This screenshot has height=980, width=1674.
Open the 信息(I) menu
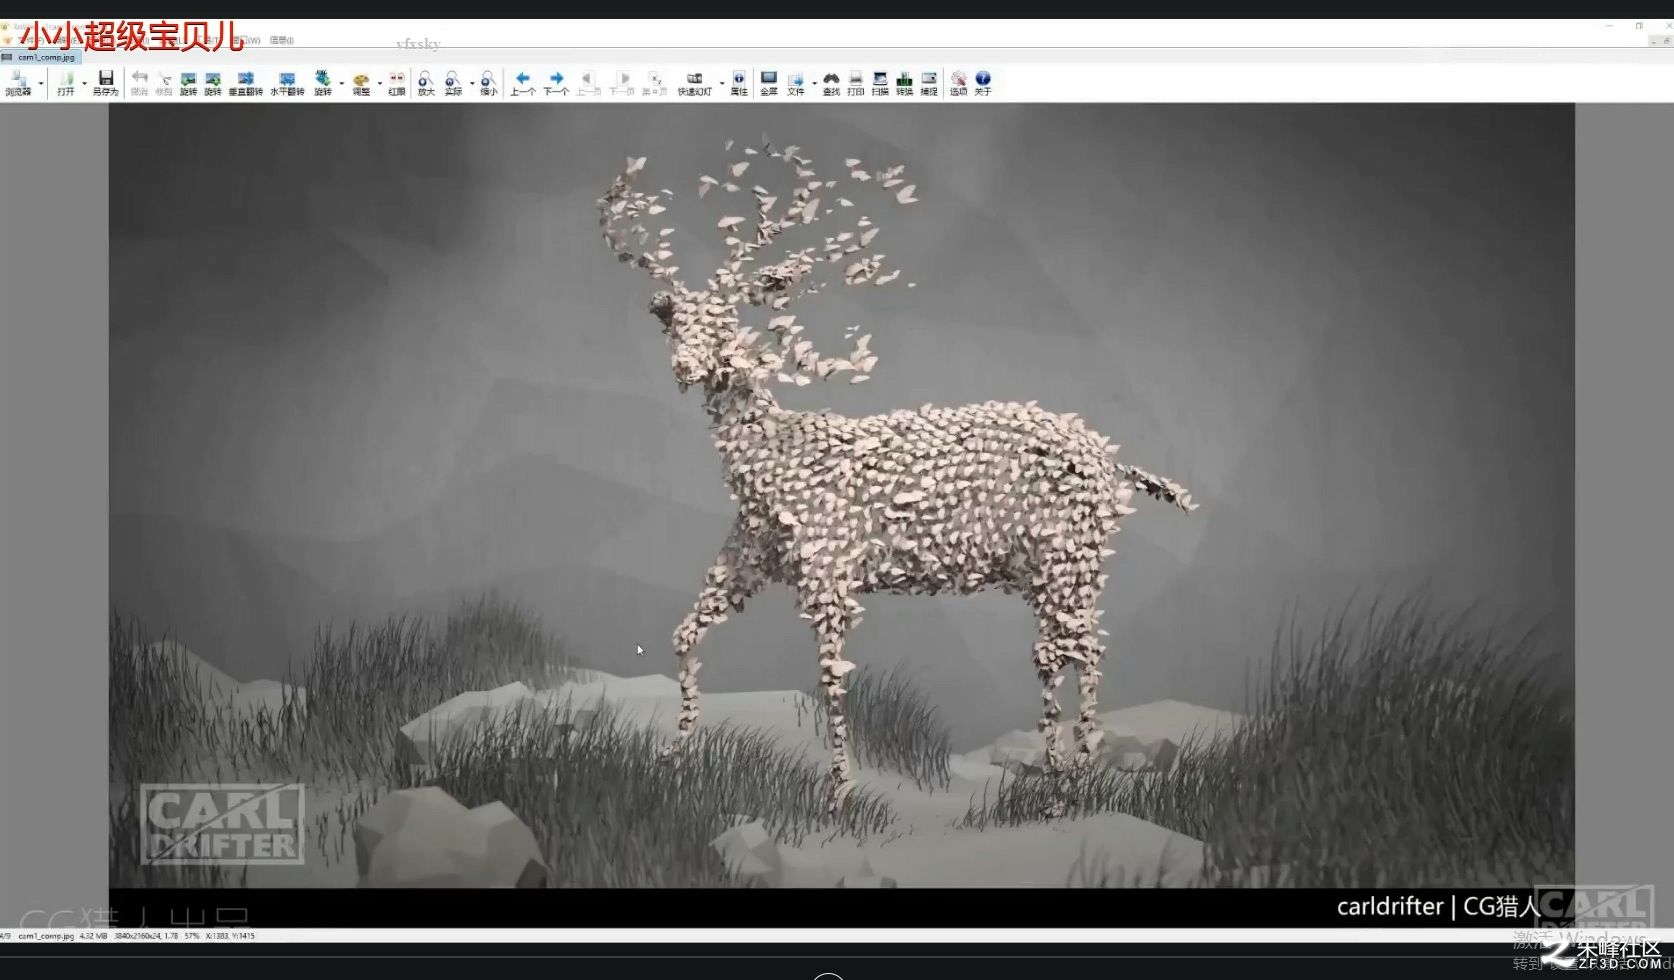(x=281, y=40)
